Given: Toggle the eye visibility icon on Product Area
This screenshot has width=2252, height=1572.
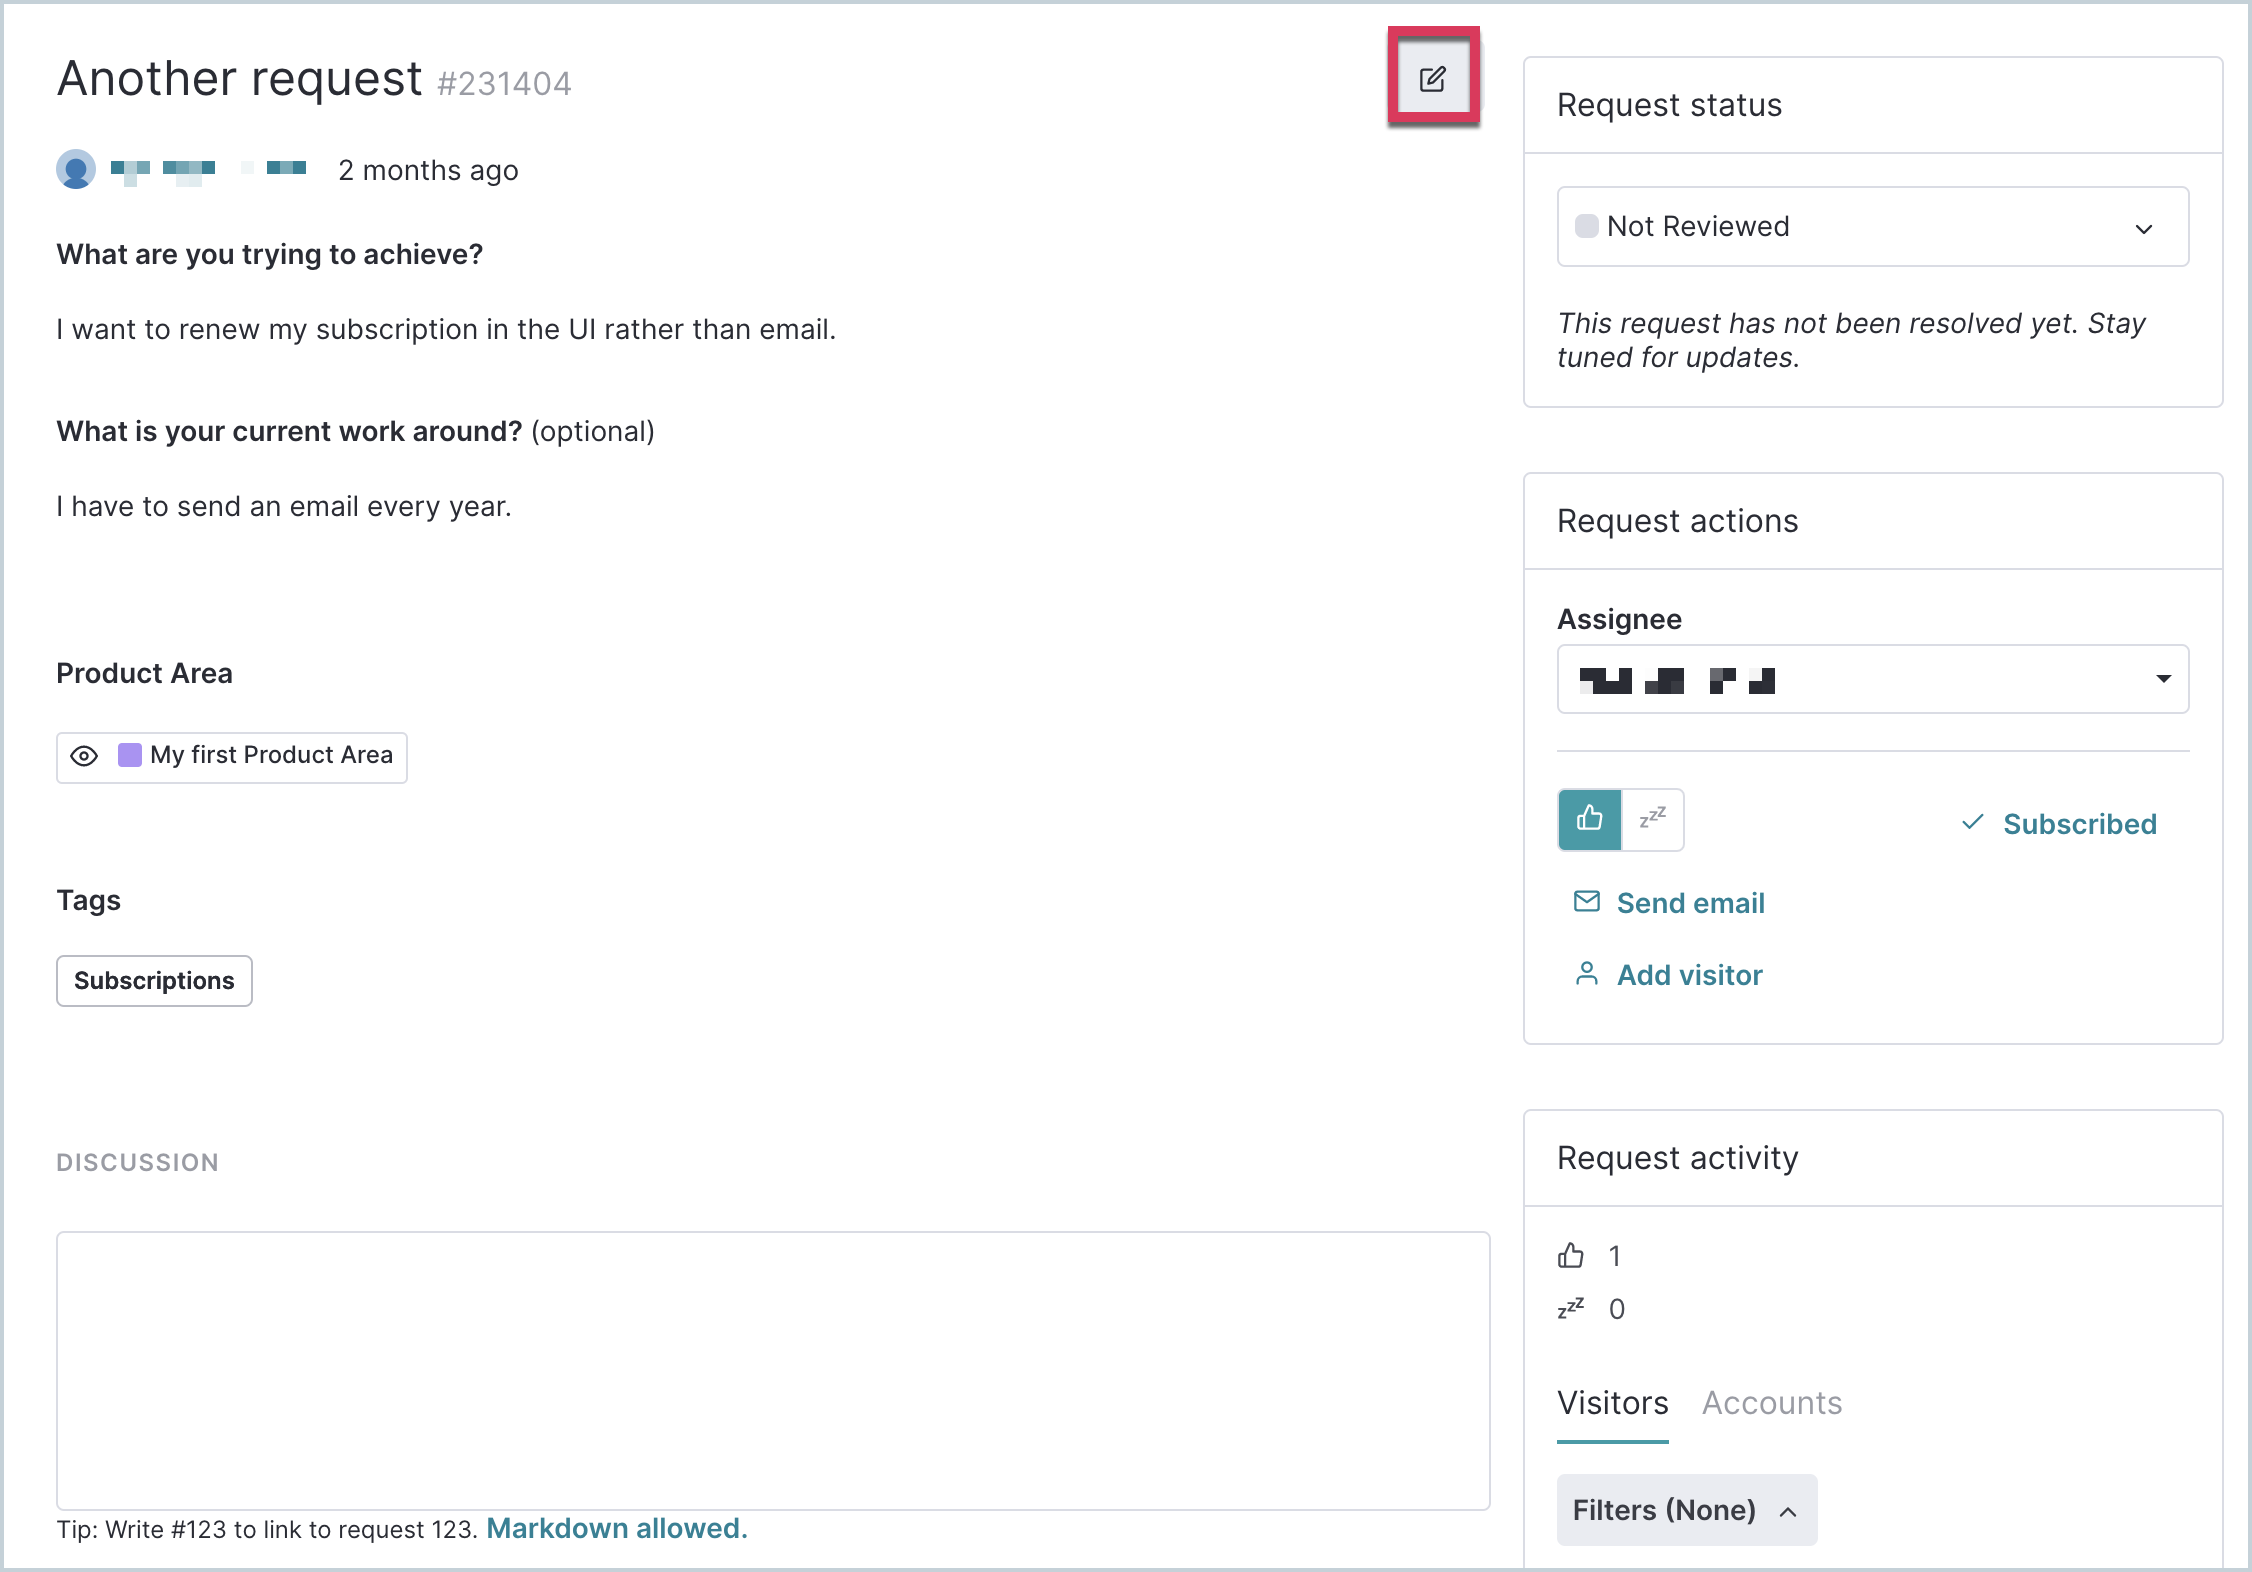Looking at the screenshot, I should 84,756.
